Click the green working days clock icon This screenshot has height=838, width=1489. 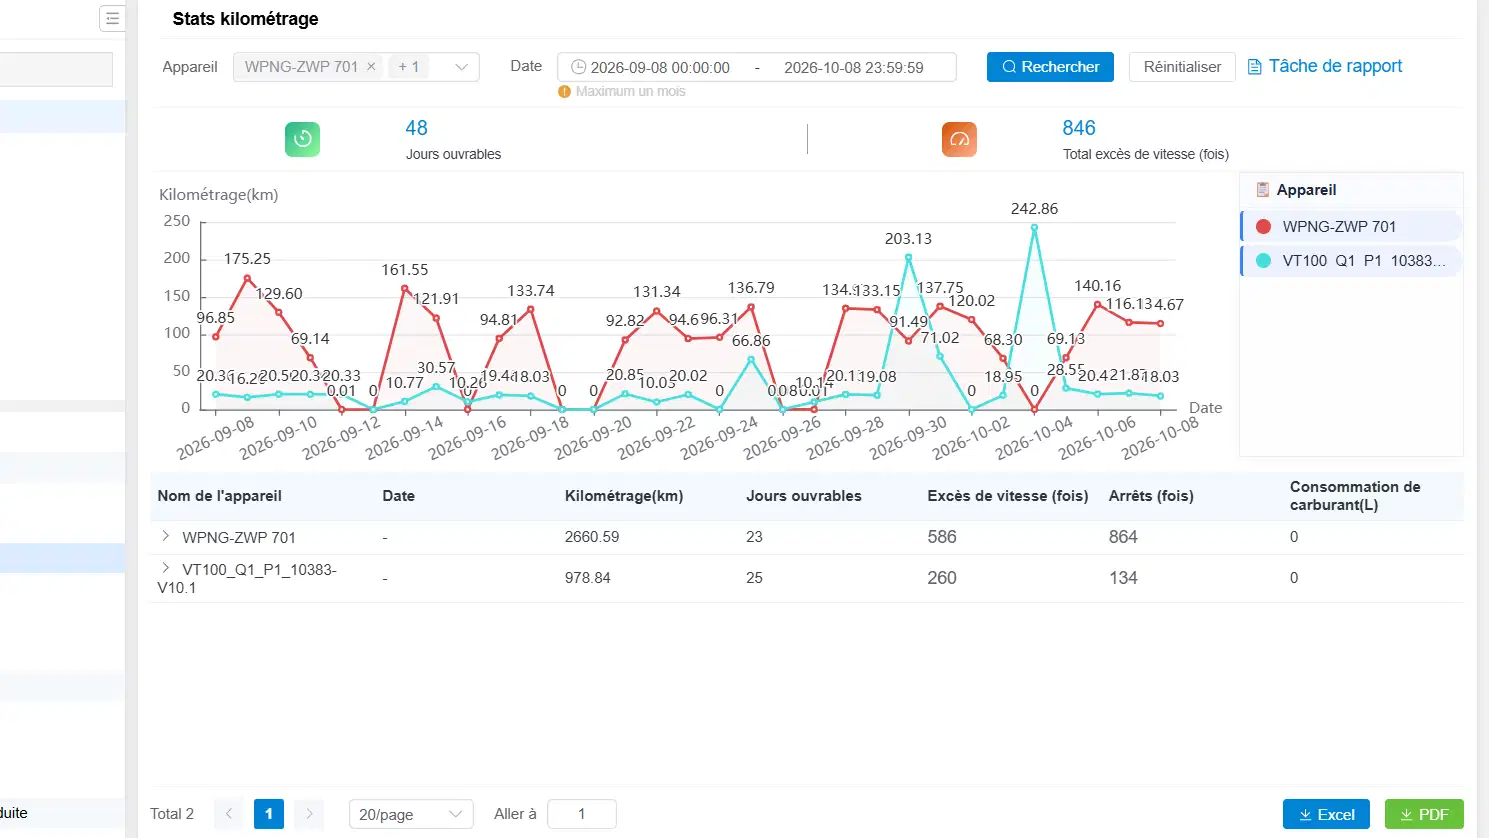(302, 139)
